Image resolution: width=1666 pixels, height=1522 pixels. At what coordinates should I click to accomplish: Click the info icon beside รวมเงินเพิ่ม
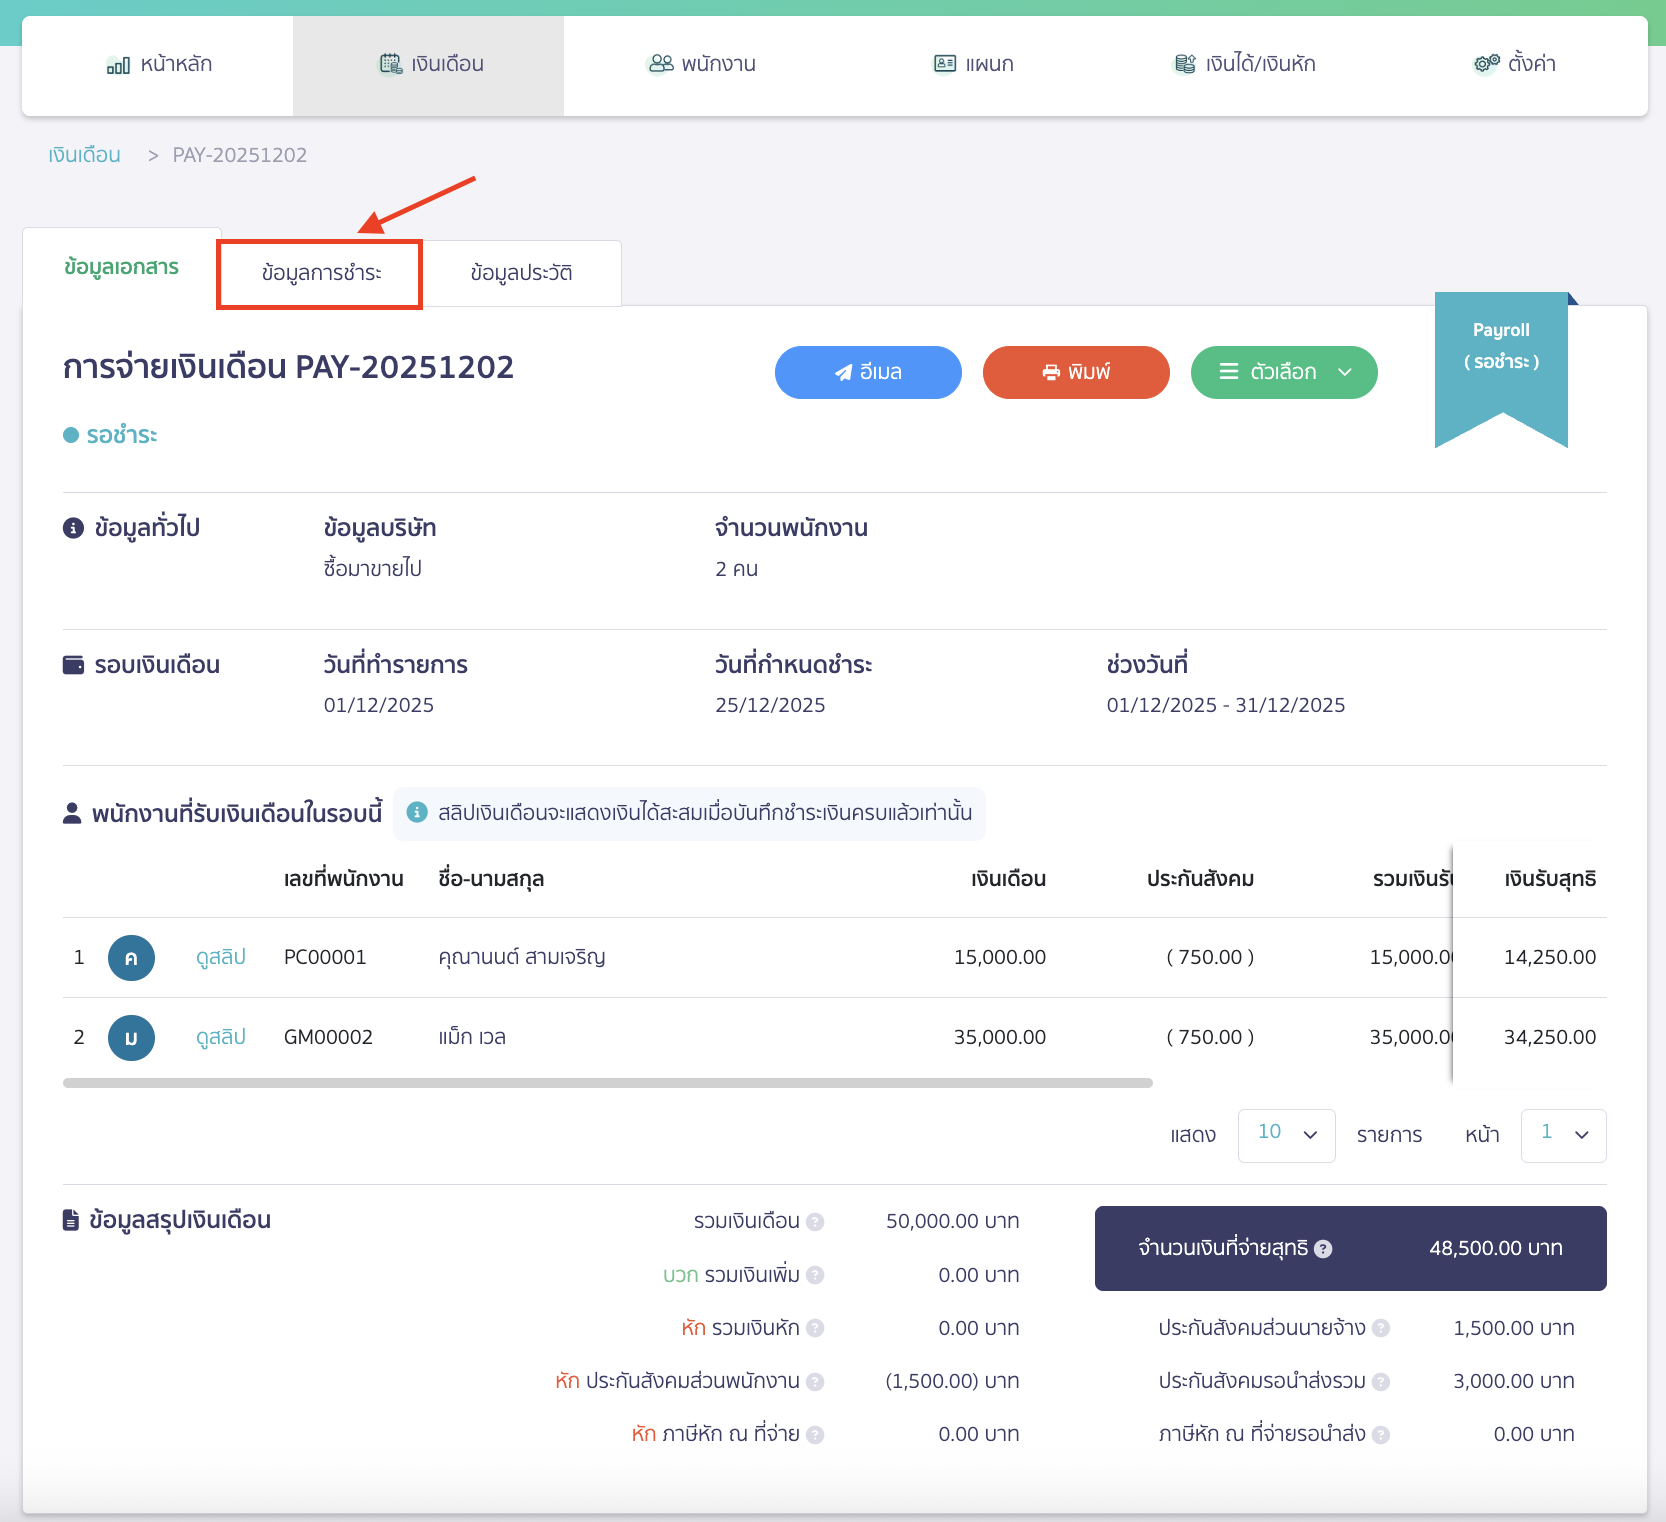pos(815,1275)
